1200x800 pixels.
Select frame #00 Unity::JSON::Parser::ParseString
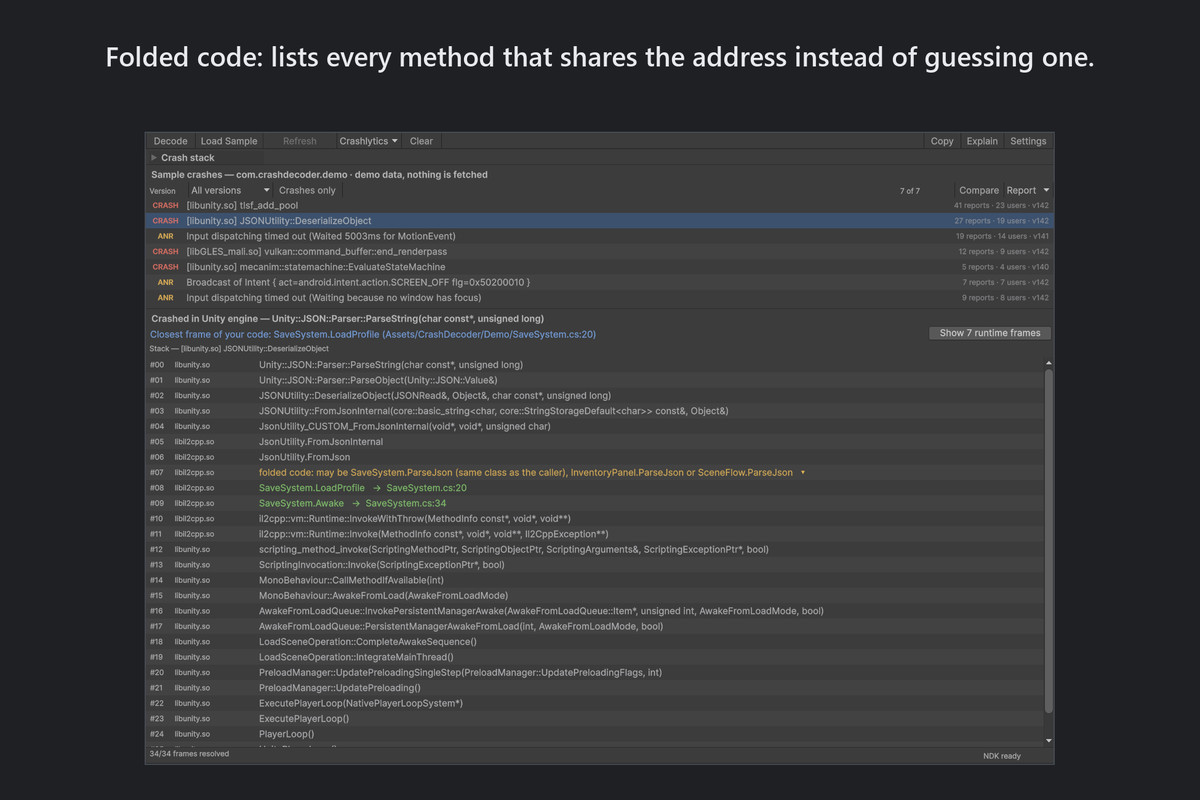coord(595,365)
